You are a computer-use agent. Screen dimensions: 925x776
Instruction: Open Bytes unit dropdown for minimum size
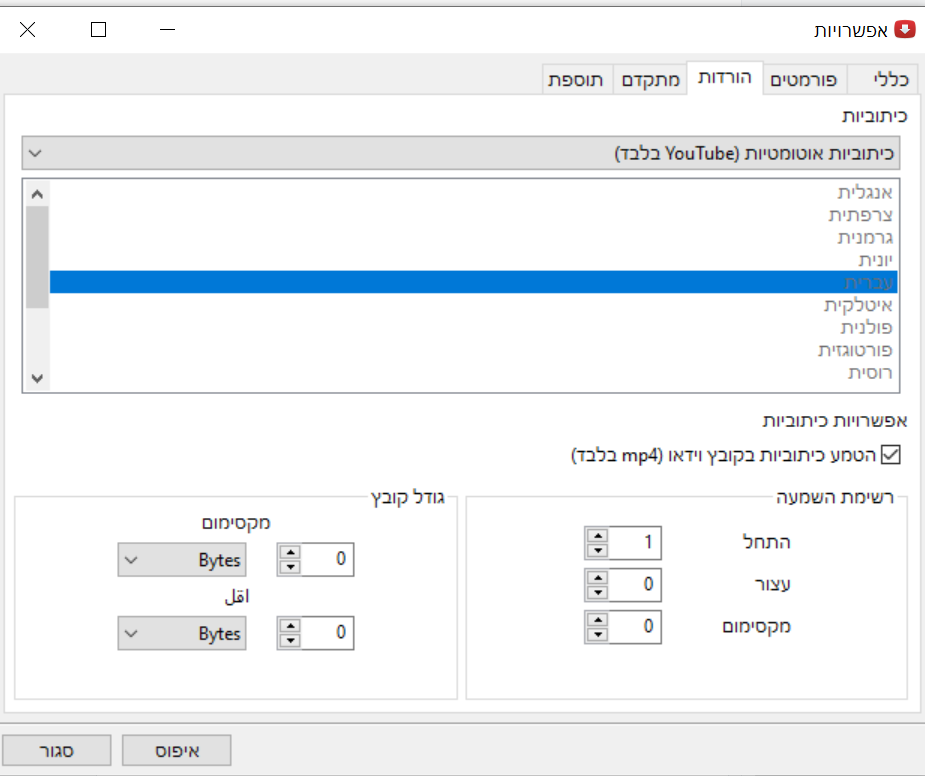[182, 633]
